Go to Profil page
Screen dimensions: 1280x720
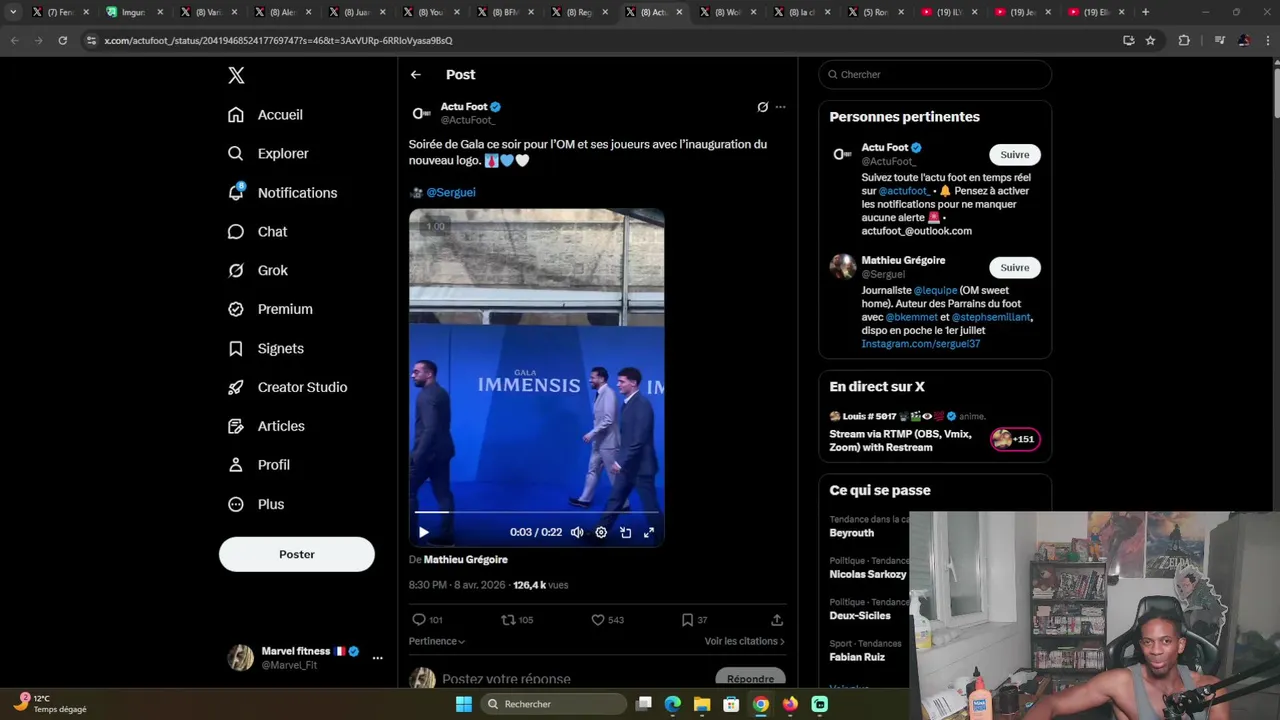click(x=259, y=466)
